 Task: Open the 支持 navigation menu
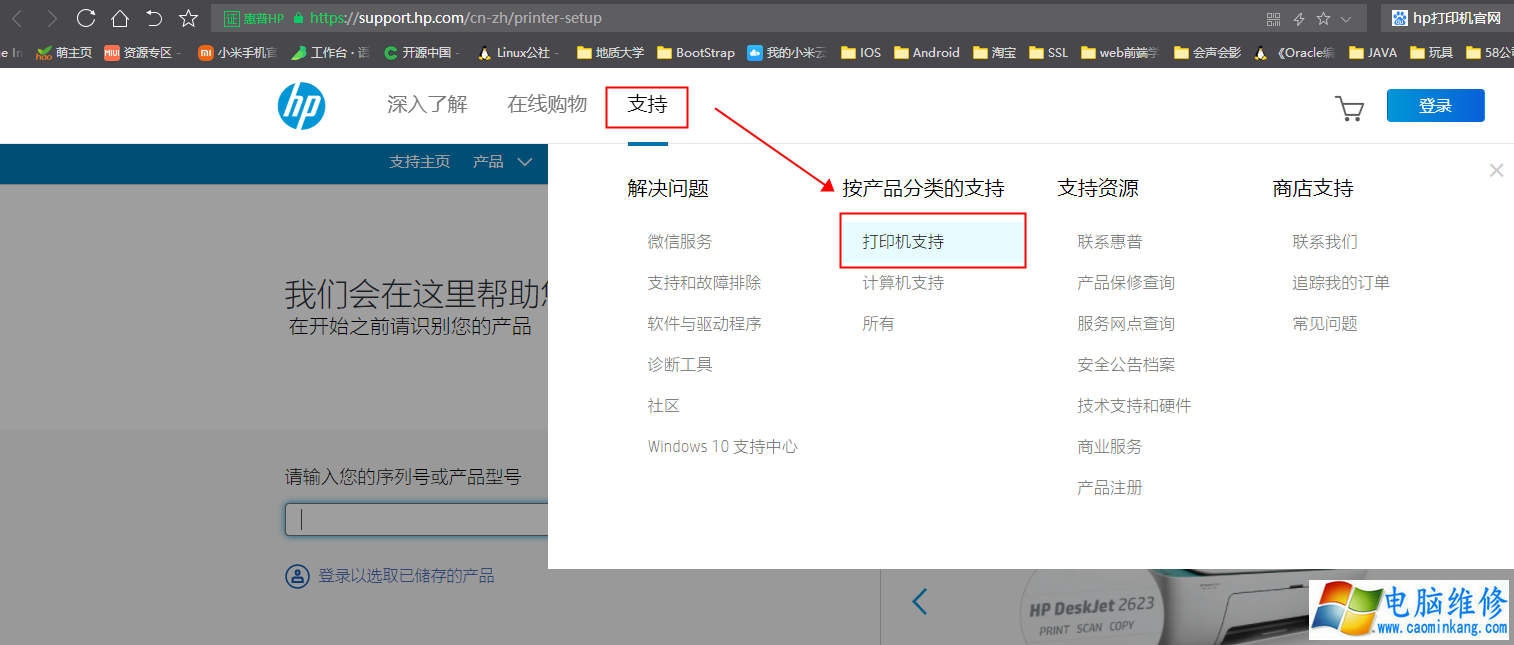tap(647, 104)
